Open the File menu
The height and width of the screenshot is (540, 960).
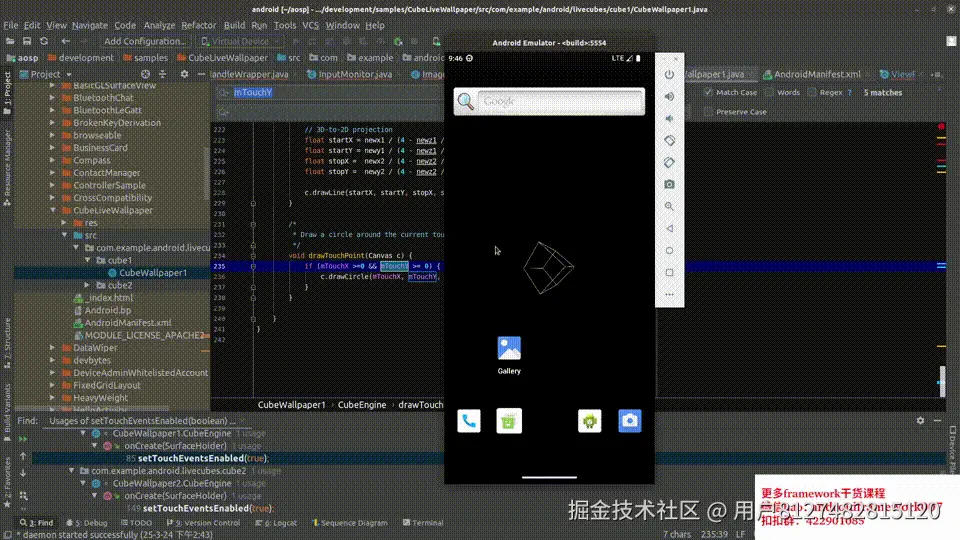tap(10, 25)
